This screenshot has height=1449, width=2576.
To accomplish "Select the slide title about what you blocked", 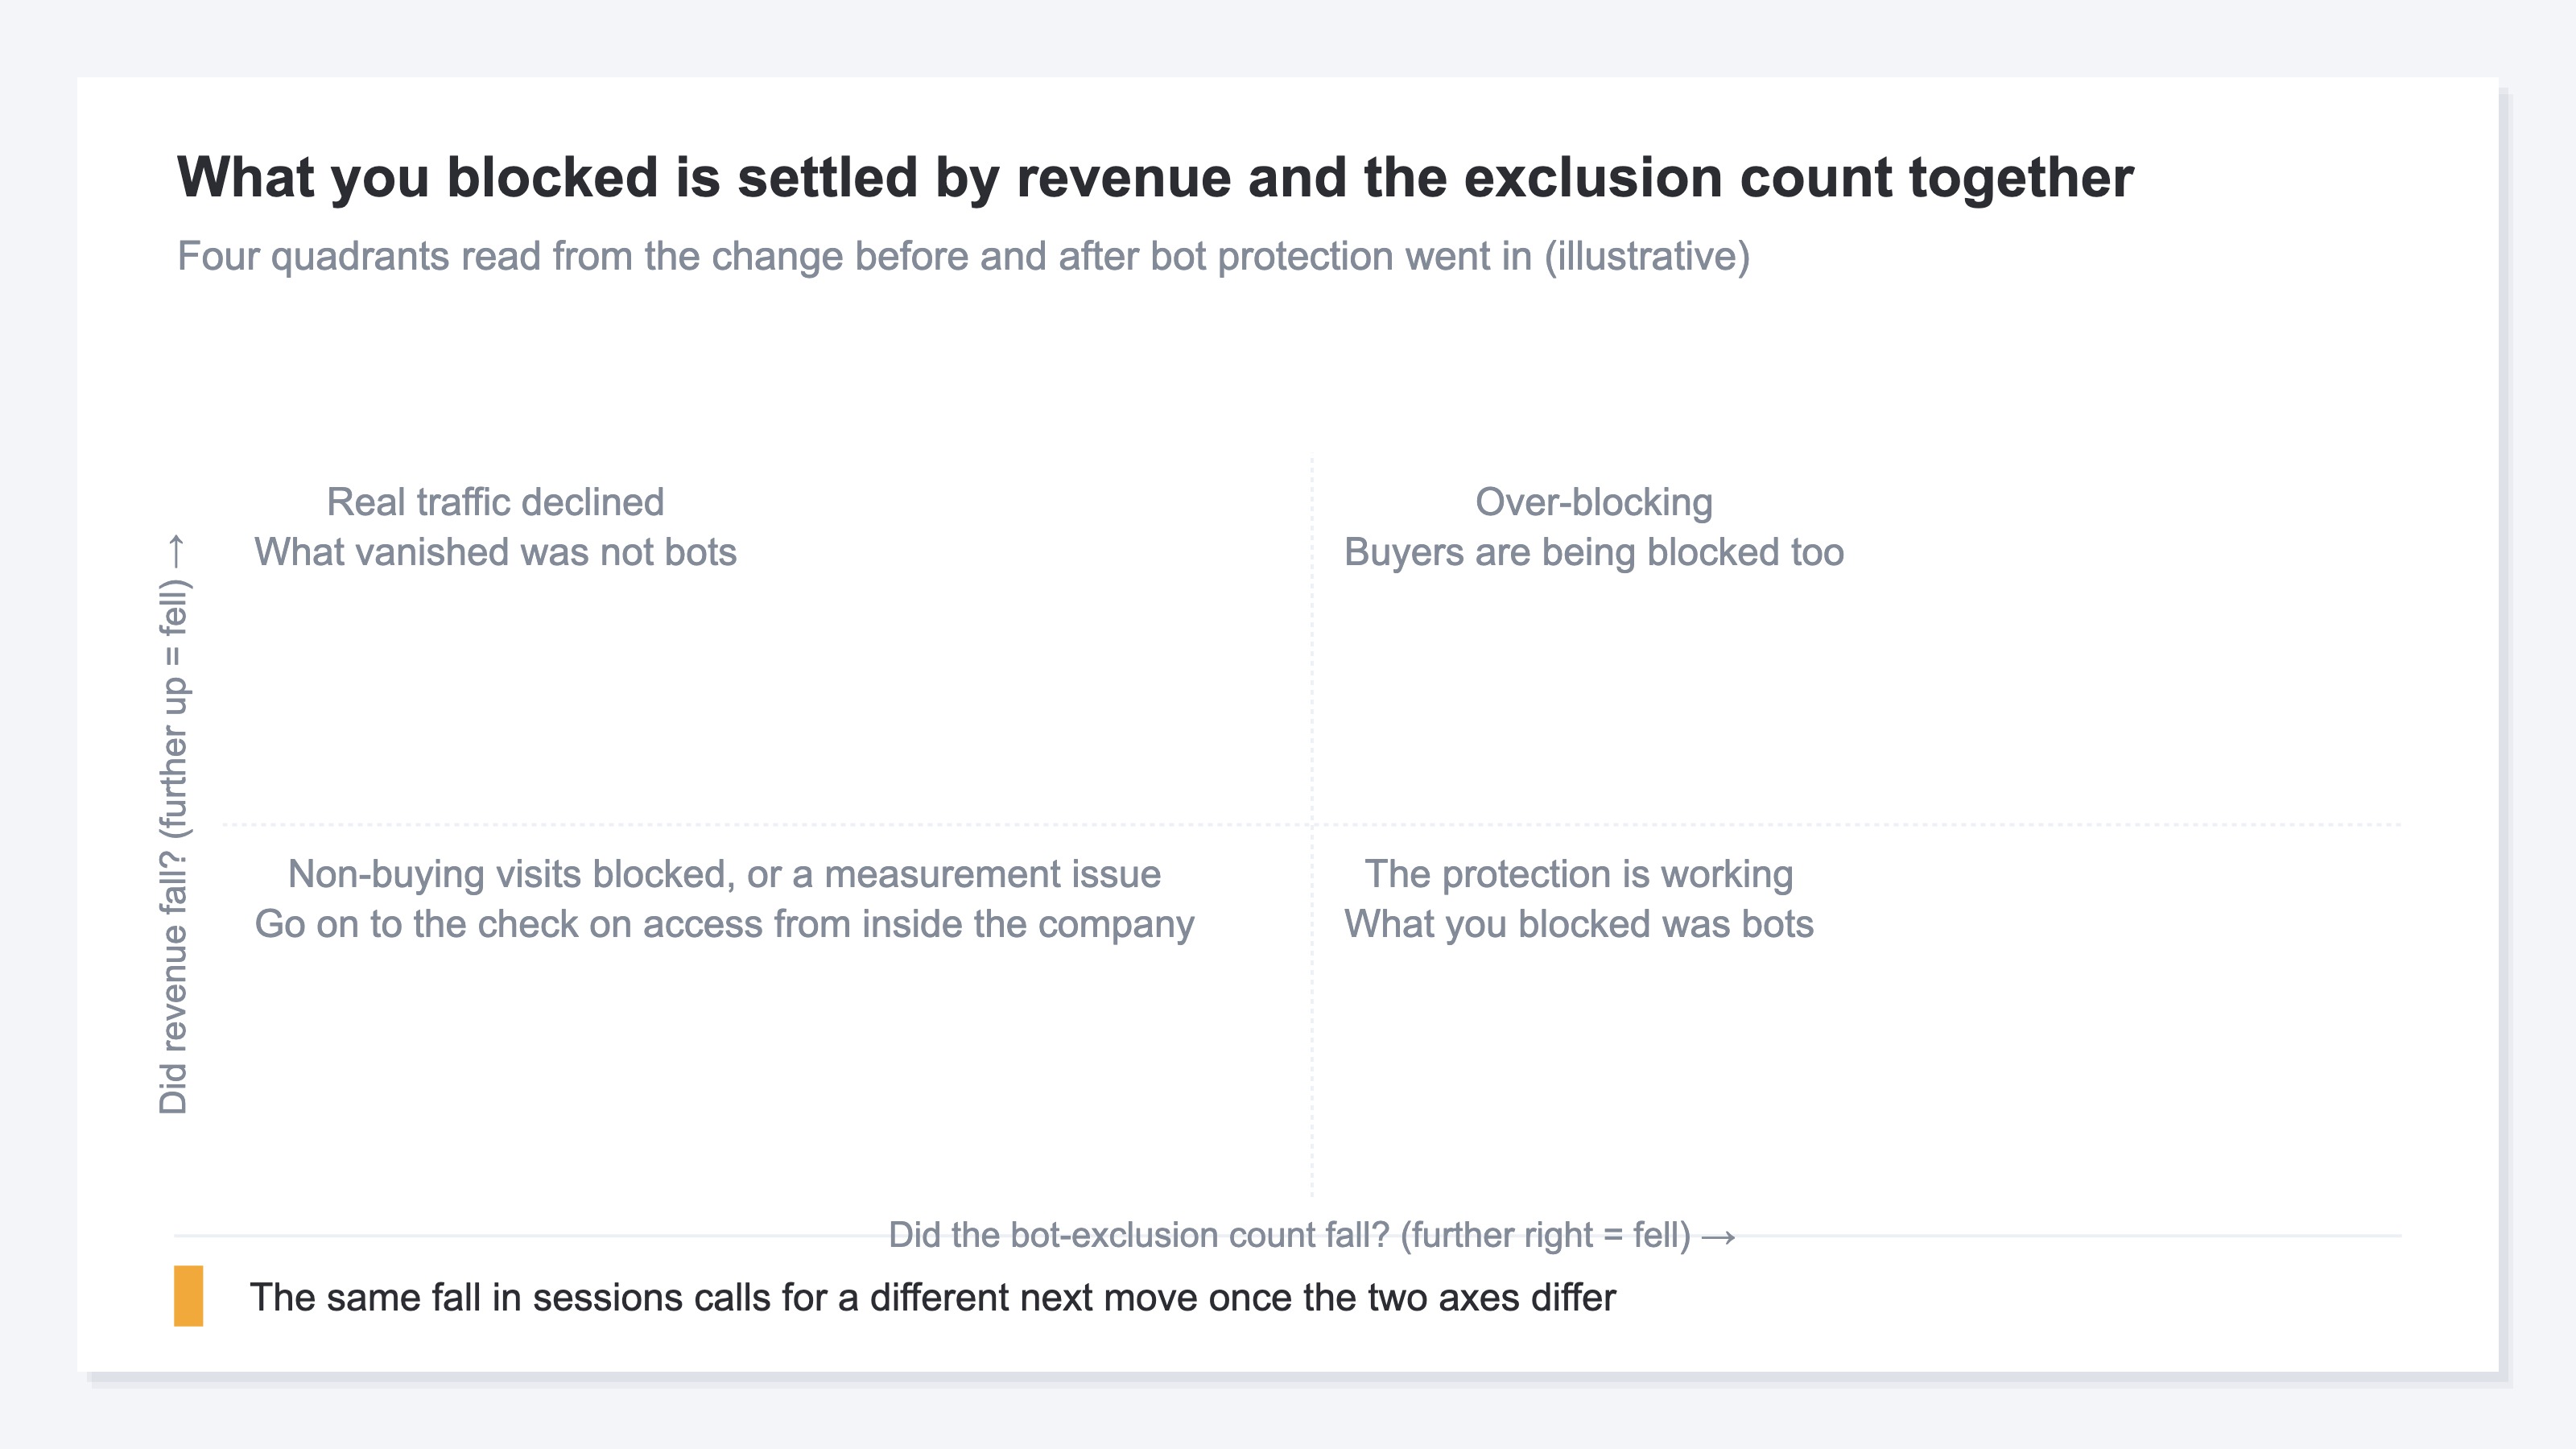I will point(1155,178).
